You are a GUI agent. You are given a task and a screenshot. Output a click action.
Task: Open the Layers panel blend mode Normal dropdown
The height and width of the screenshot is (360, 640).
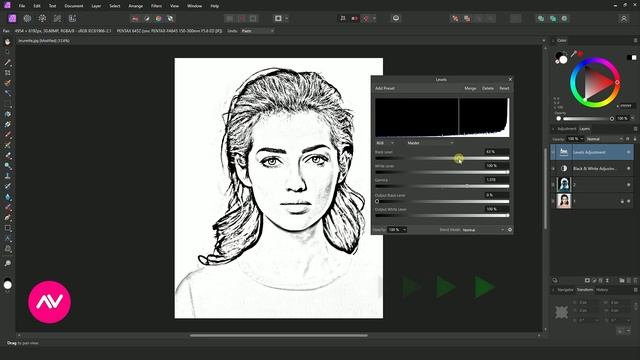(x=604, y=139)
